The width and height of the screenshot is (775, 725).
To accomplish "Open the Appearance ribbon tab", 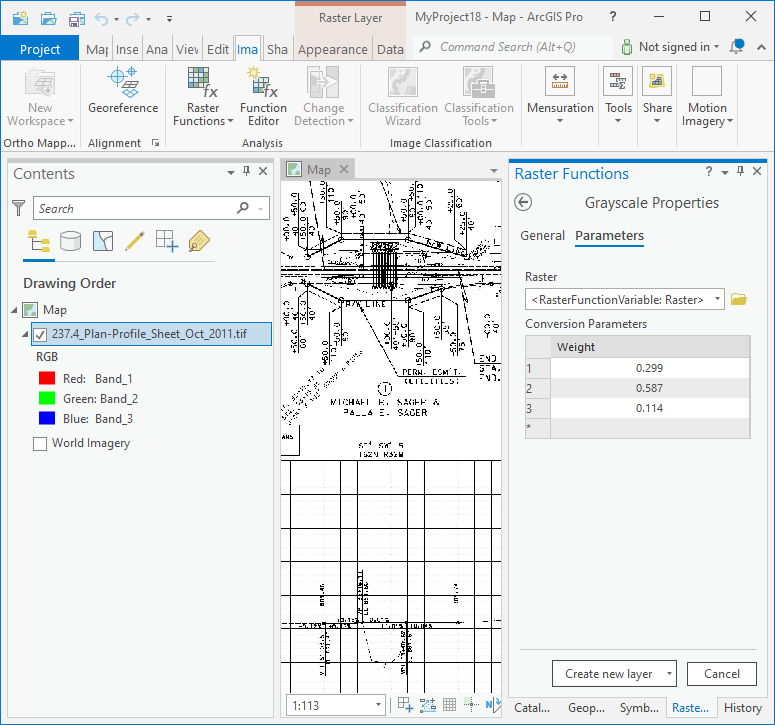I will [x=332, y=49].
